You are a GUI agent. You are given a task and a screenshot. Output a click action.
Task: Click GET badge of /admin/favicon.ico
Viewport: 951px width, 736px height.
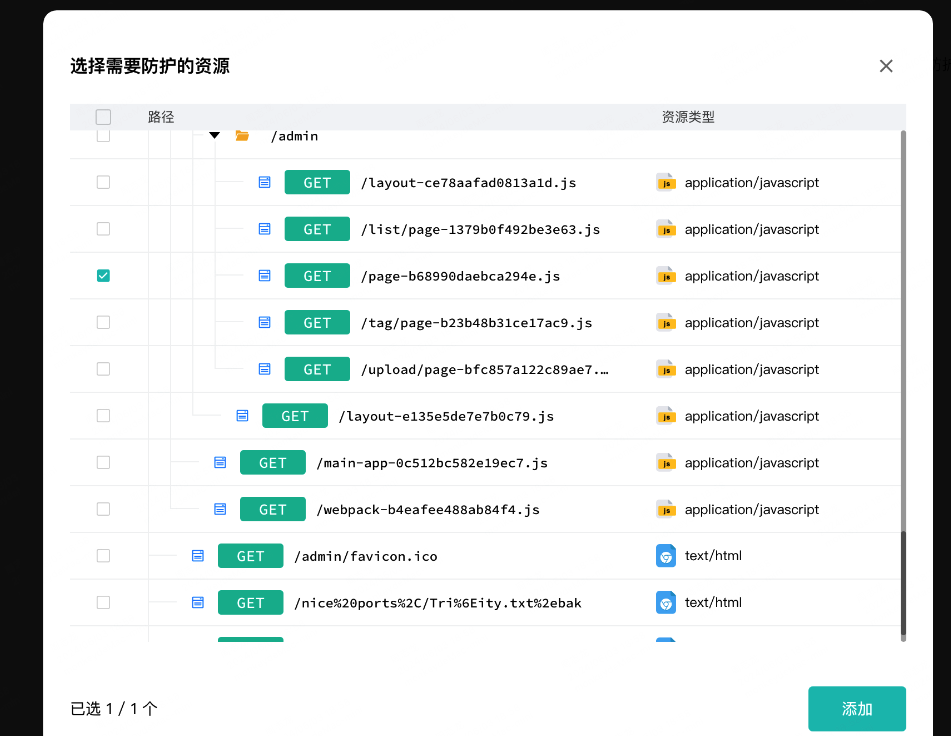click(250, 555)
